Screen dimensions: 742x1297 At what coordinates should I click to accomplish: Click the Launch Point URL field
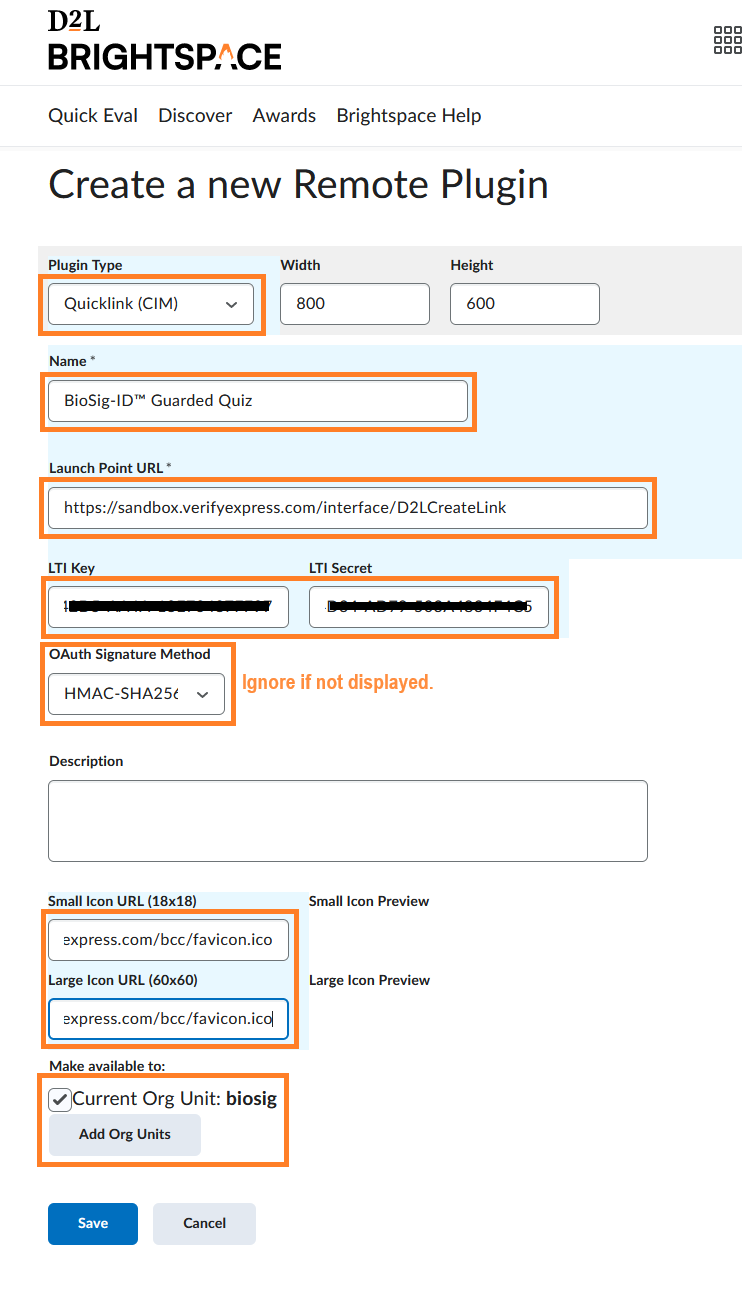[348, 507]
